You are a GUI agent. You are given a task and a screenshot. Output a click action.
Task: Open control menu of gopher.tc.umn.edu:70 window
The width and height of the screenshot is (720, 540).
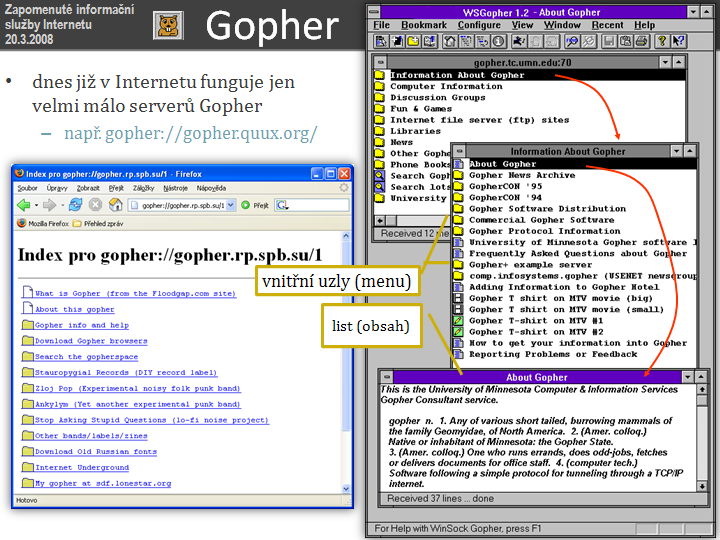click(x=380, y=62)
